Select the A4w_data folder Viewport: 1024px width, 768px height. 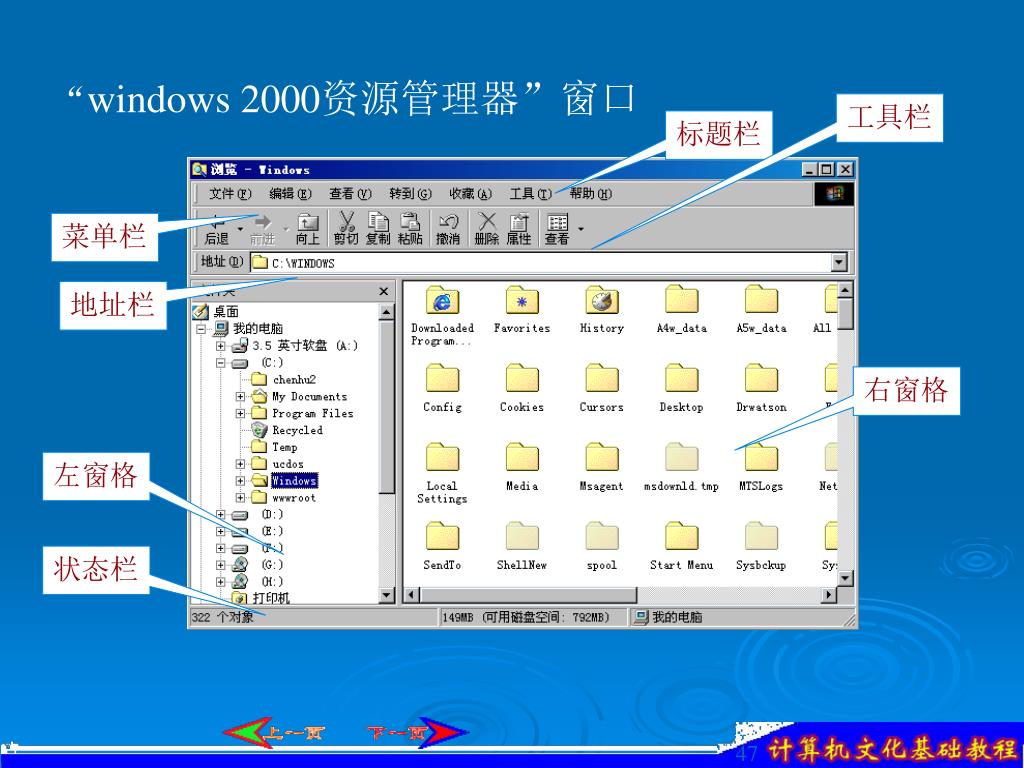click(682, 308)
